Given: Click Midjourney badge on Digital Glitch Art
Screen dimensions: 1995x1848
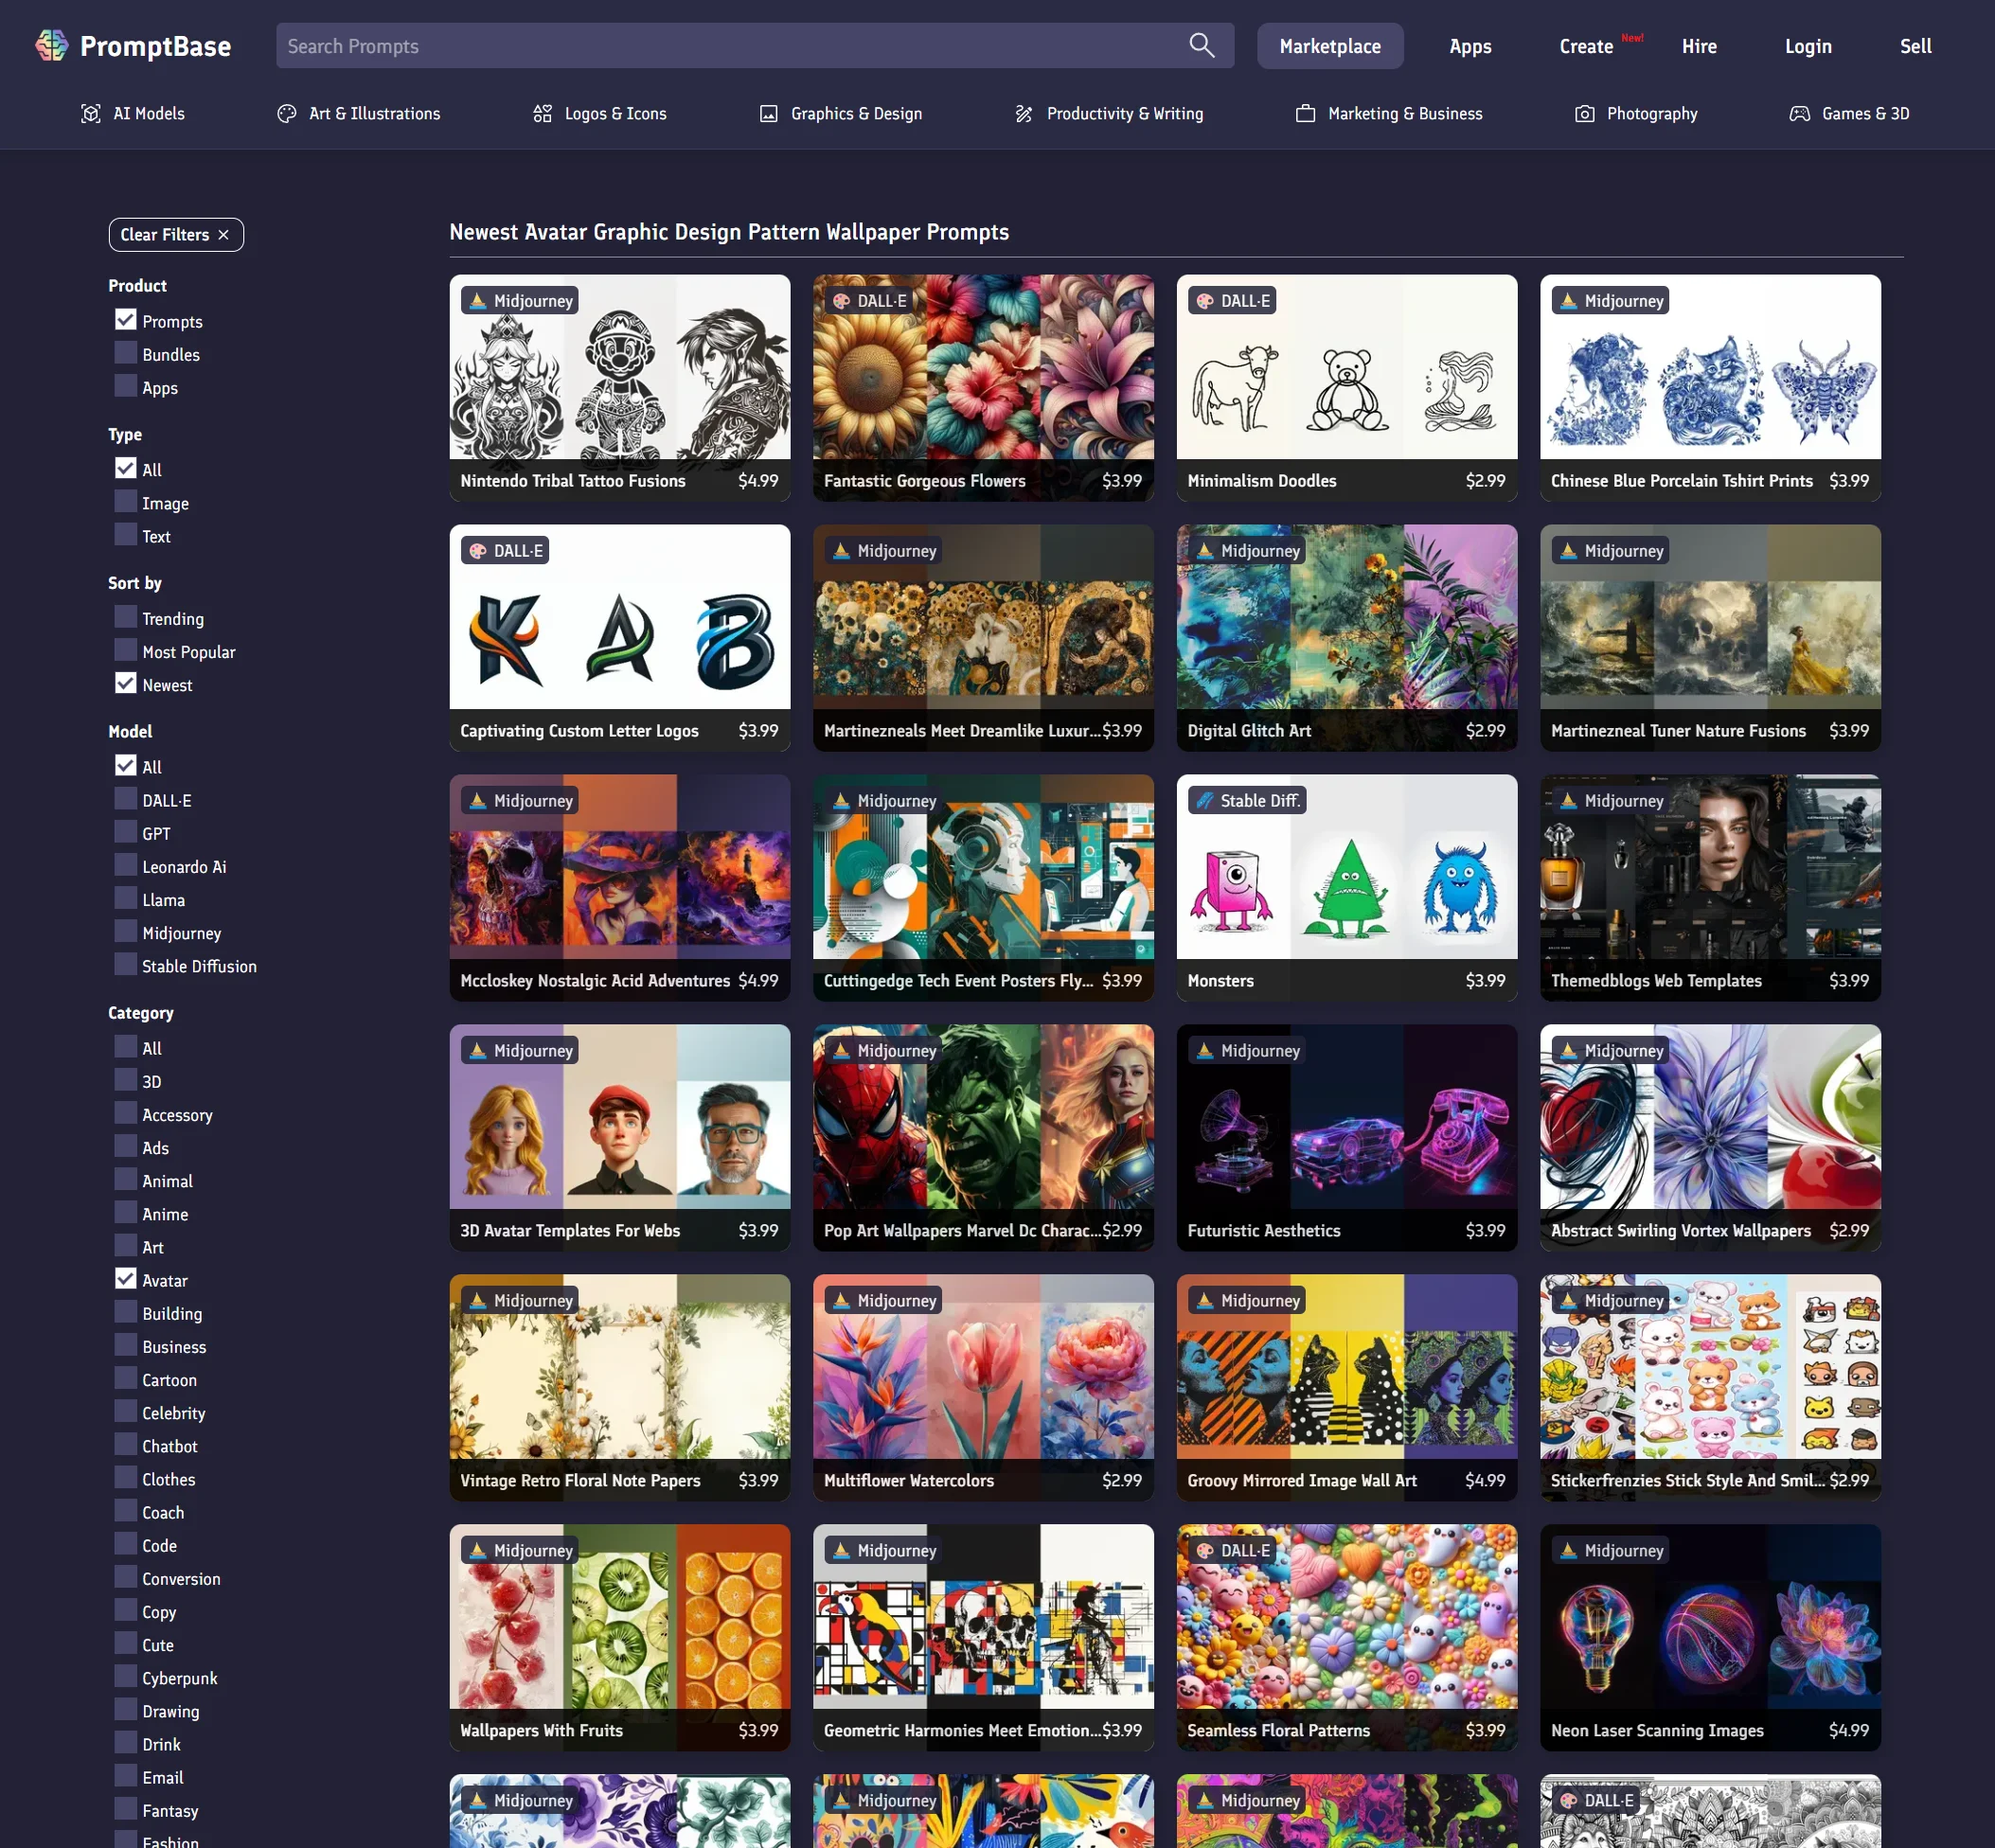Looking at the screenshot, I should pos(1247,551).
